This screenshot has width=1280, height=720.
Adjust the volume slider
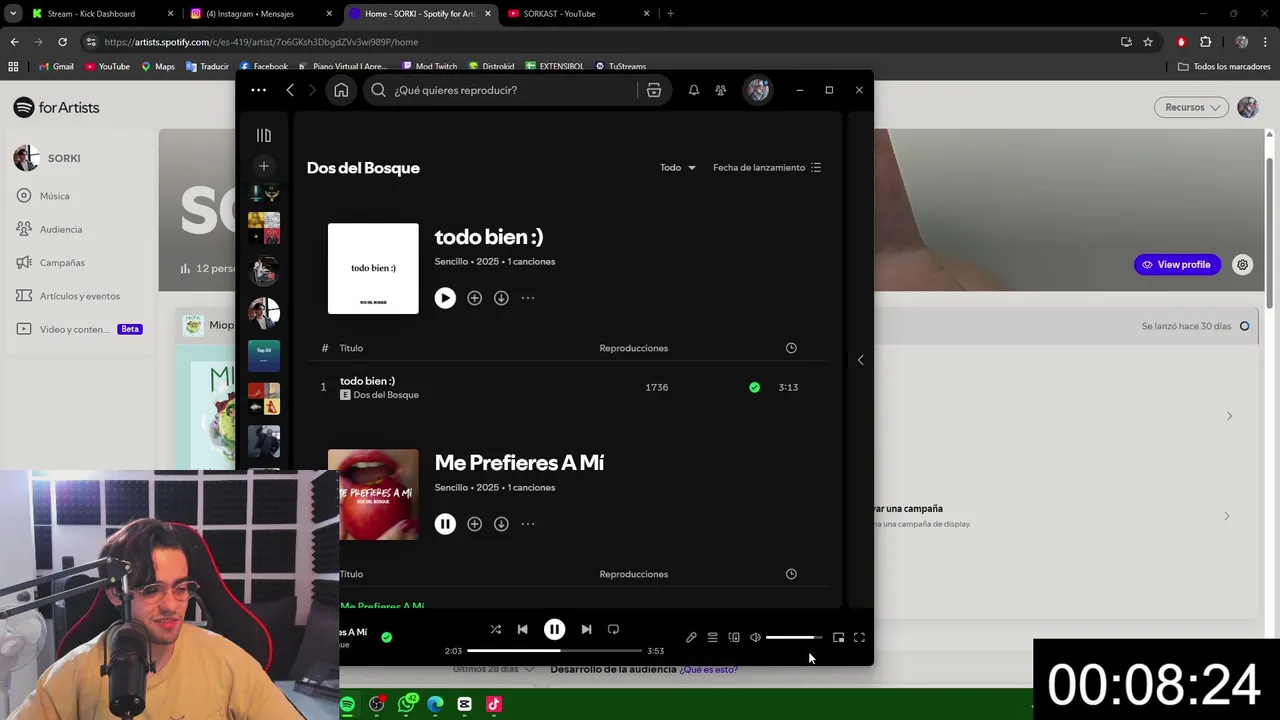pos(794,637)
